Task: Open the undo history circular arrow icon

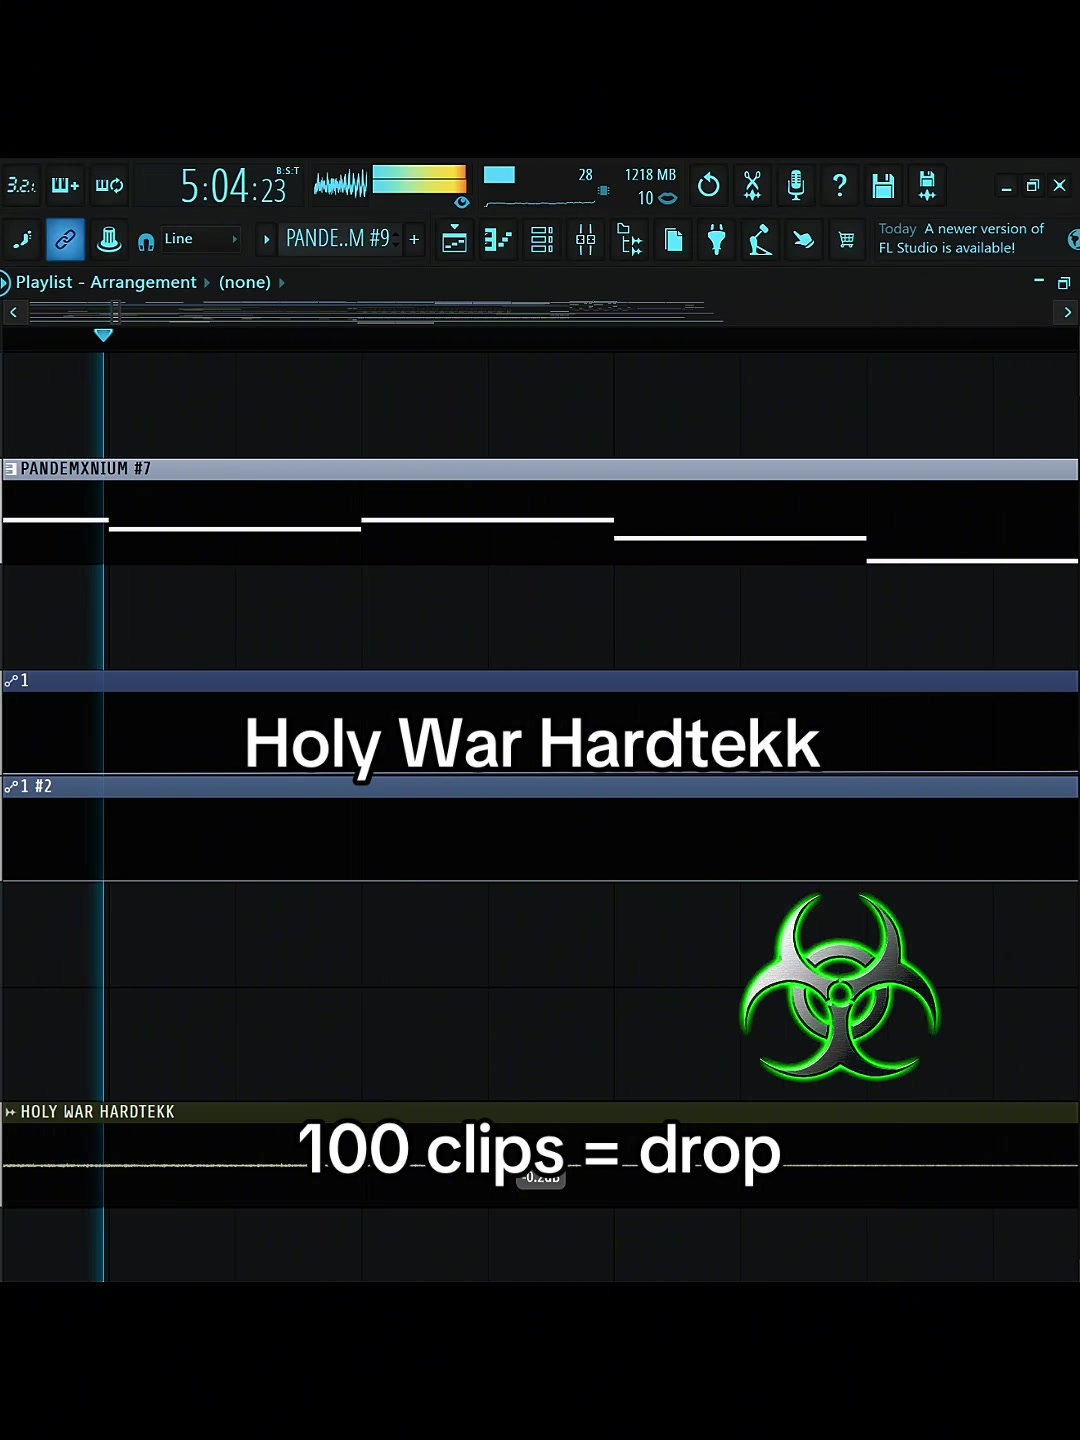Action: click(709, 186)
